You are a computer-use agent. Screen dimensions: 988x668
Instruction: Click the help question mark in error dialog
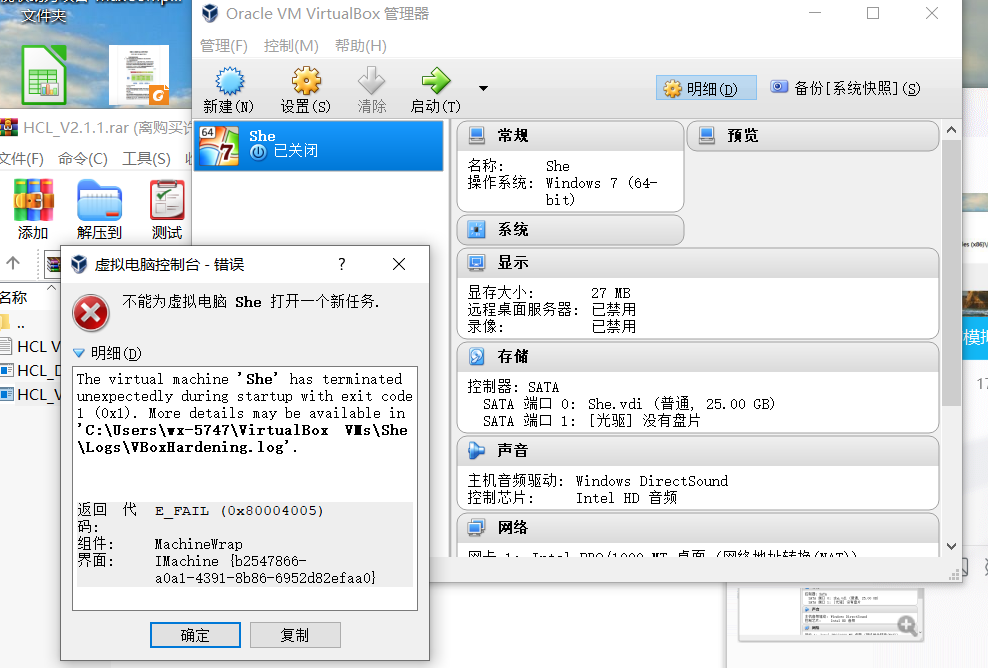pyautogui.click(x=342, y=264)
